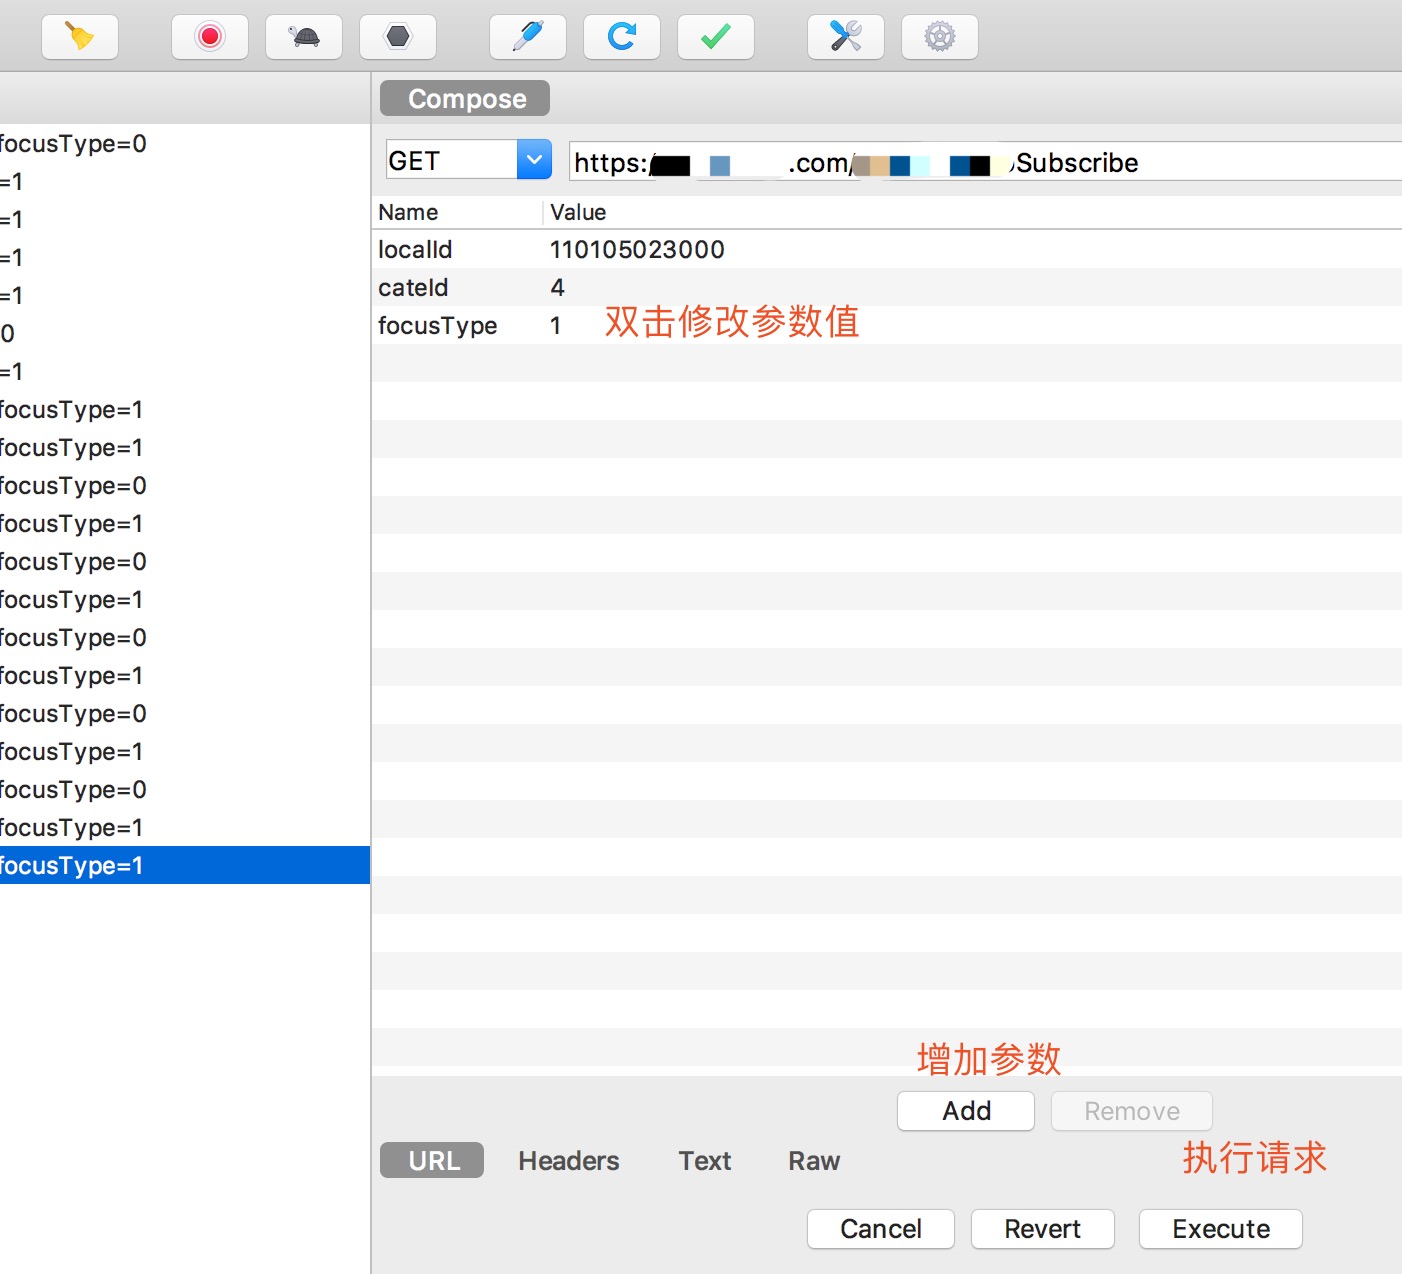Select the highlighted focusType=1 request row

click(x=185, y=865)
